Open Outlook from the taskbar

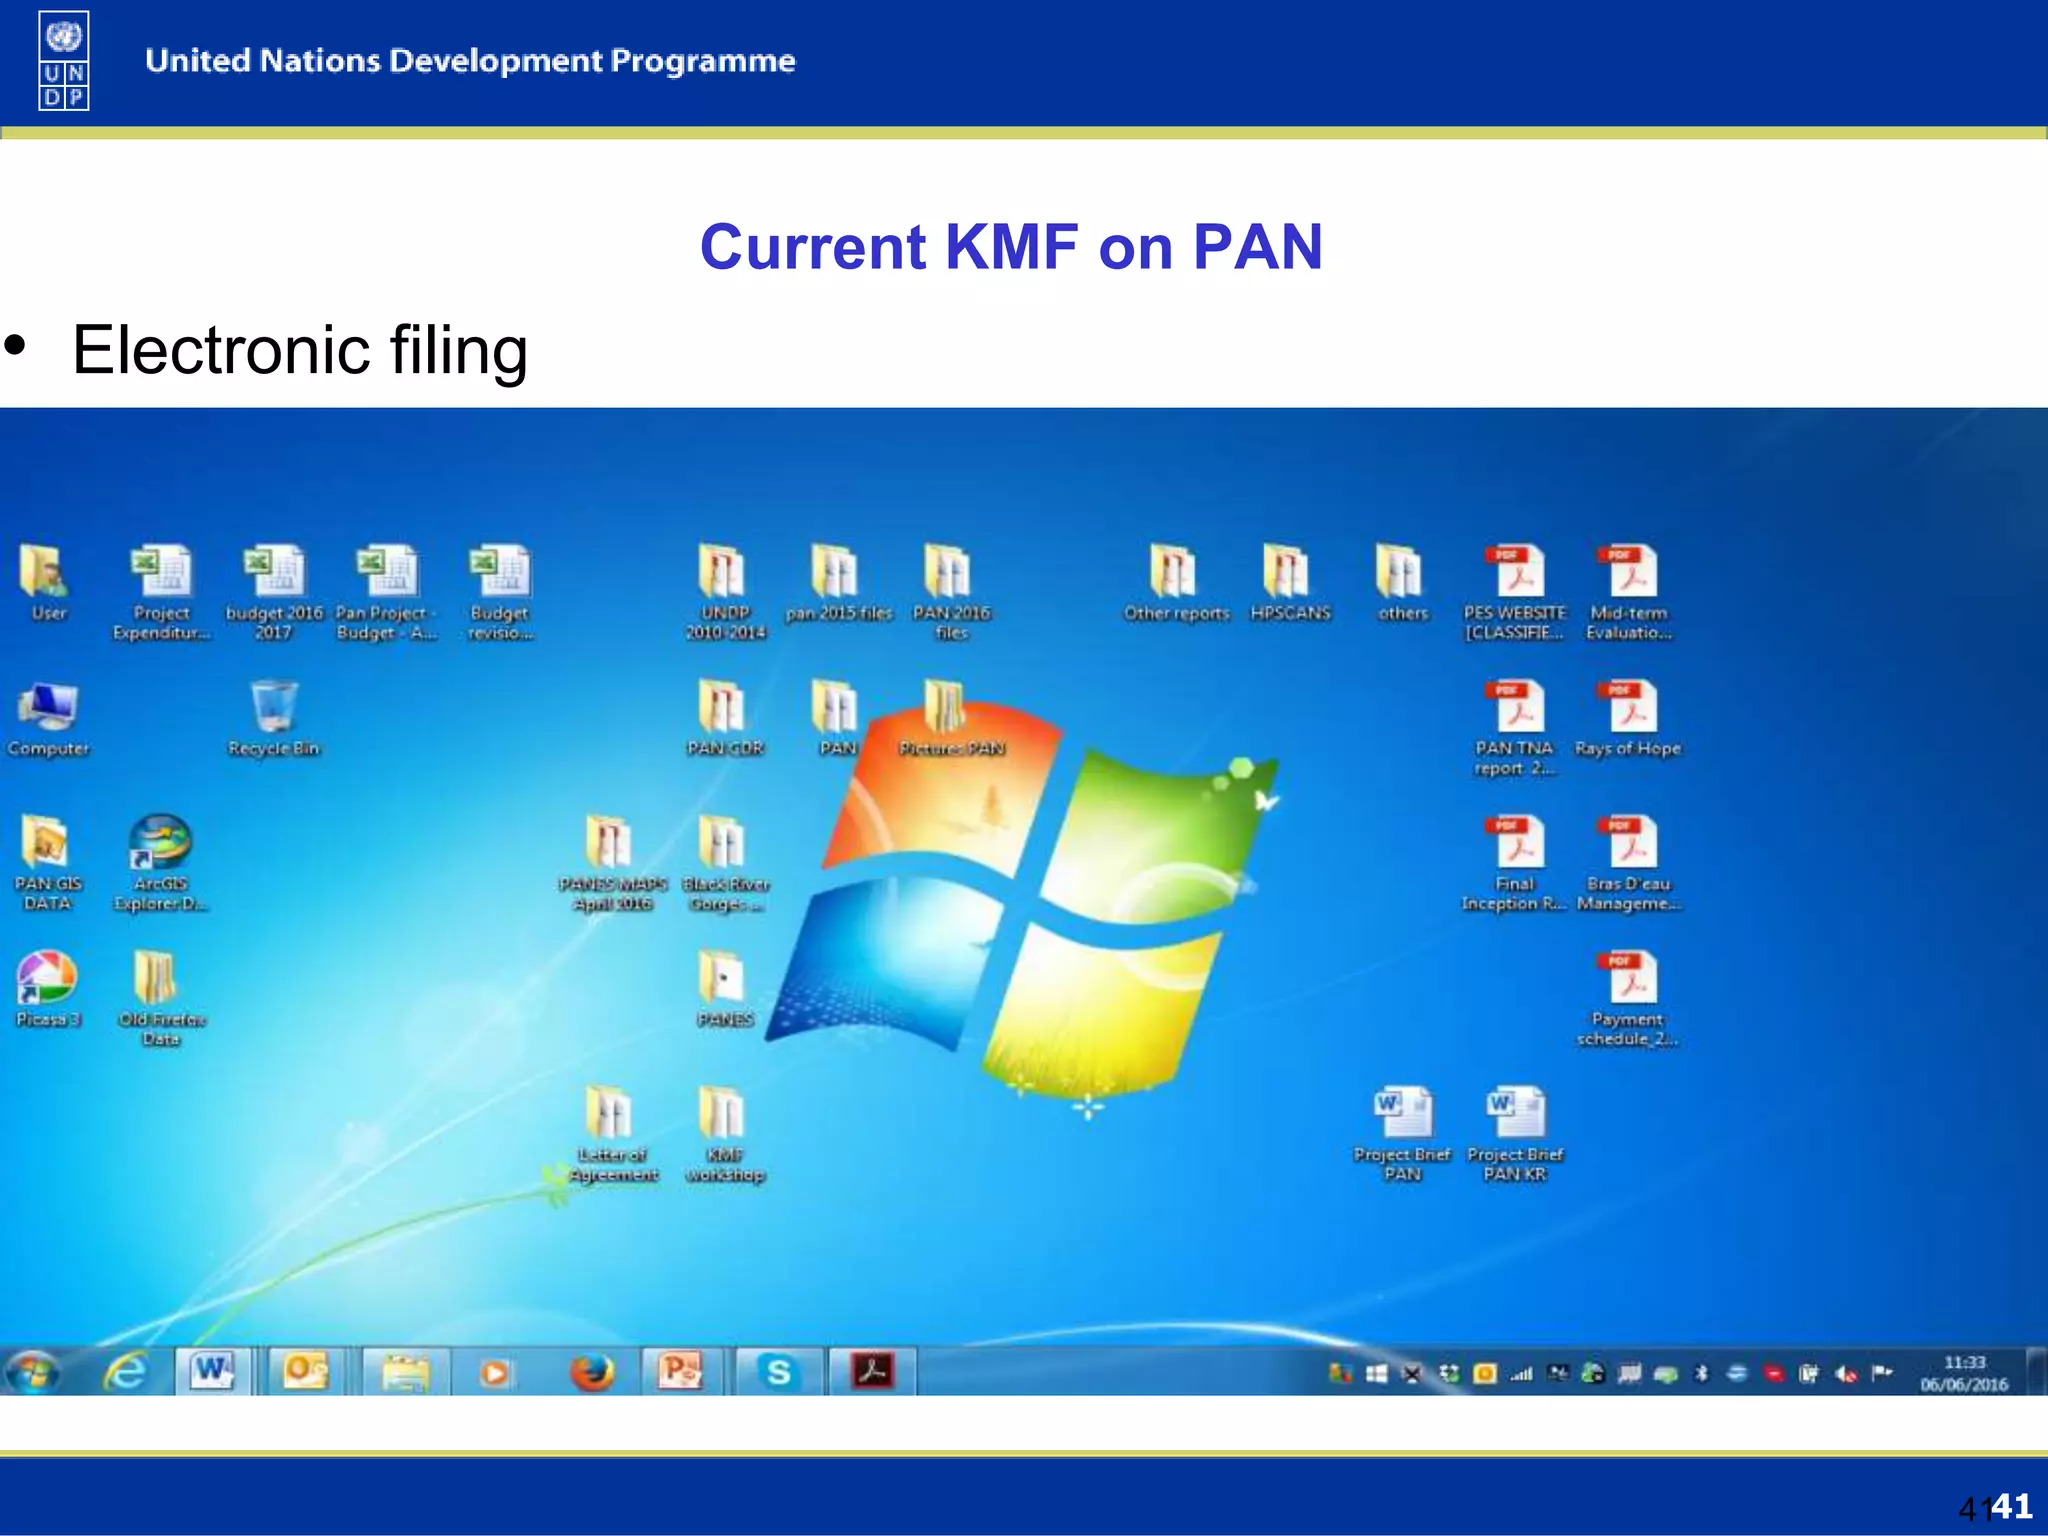[305, 1371]
